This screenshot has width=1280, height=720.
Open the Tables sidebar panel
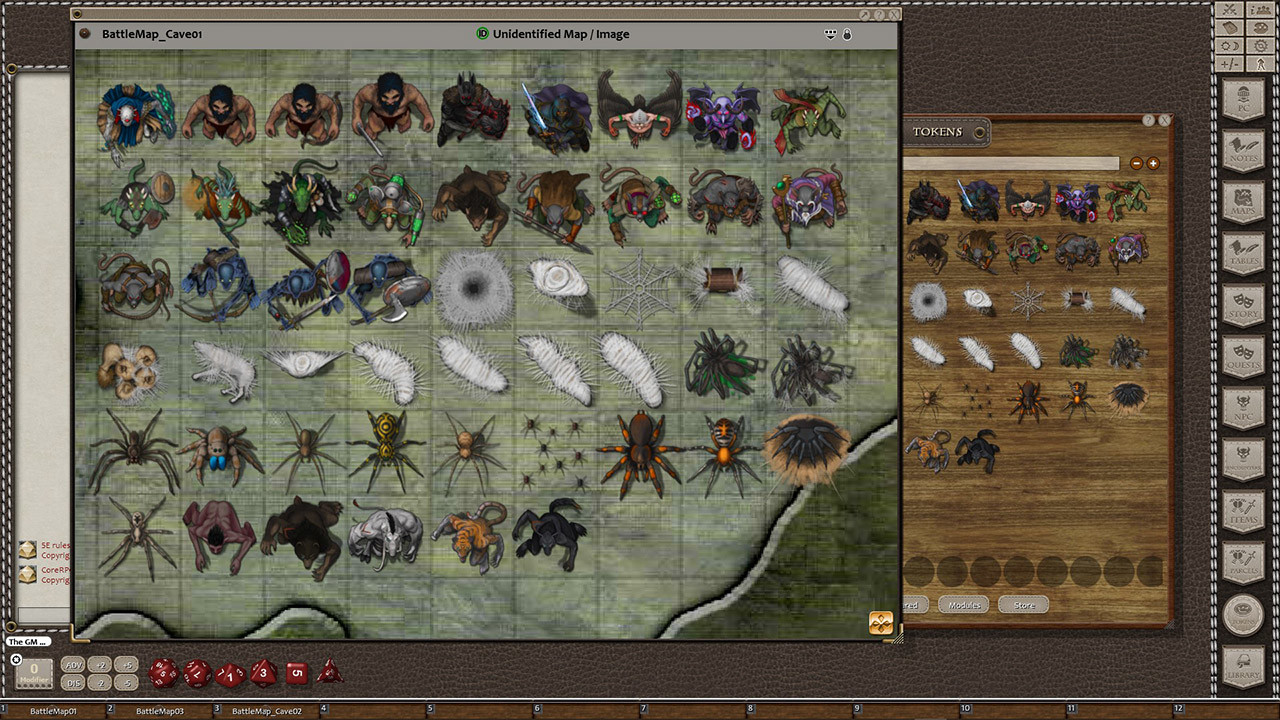(1244, 254)
